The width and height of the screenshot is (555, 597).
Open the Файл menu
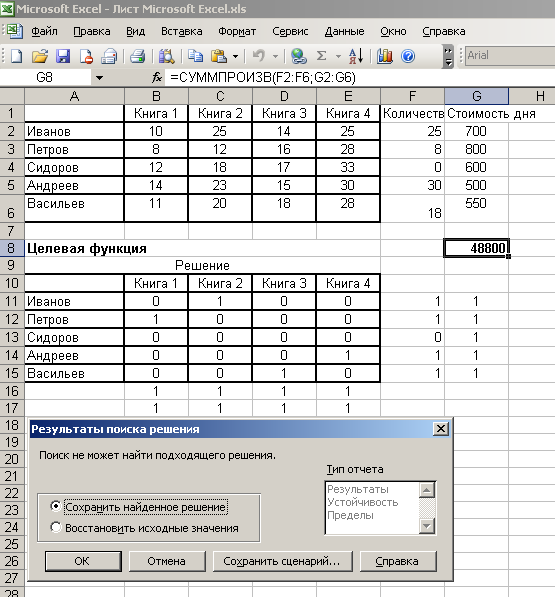[x=44, y=31]
